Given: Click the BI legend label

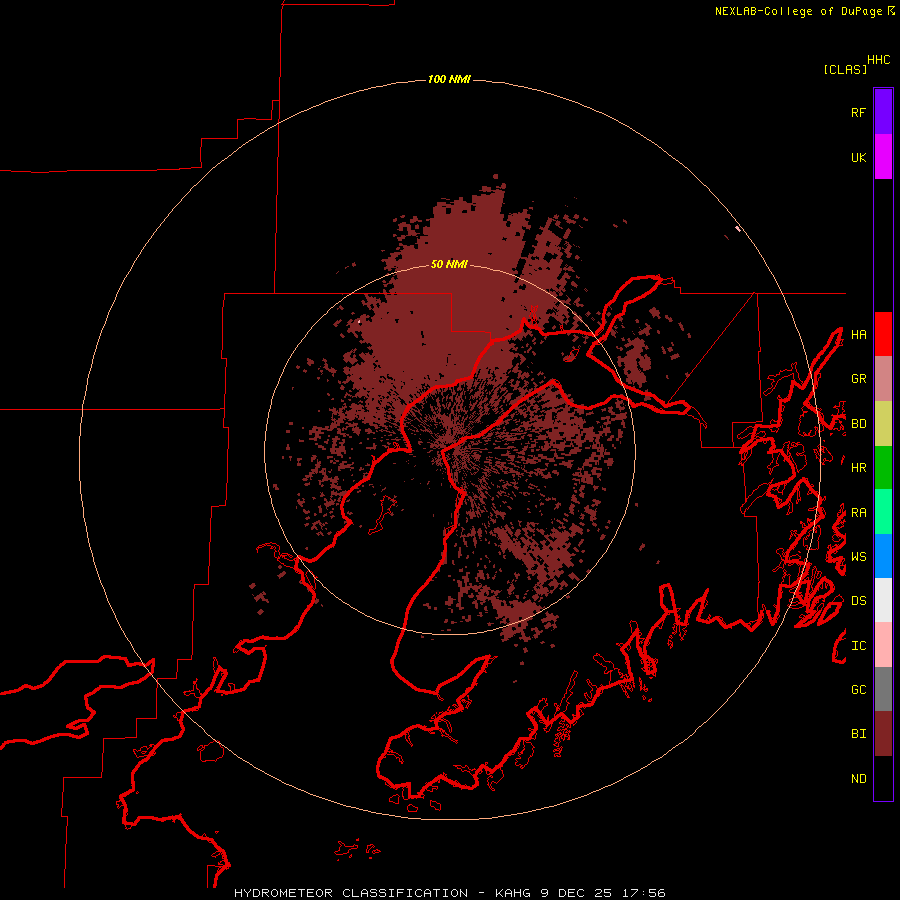Looking at the screenshot, I should coord(858,734).
